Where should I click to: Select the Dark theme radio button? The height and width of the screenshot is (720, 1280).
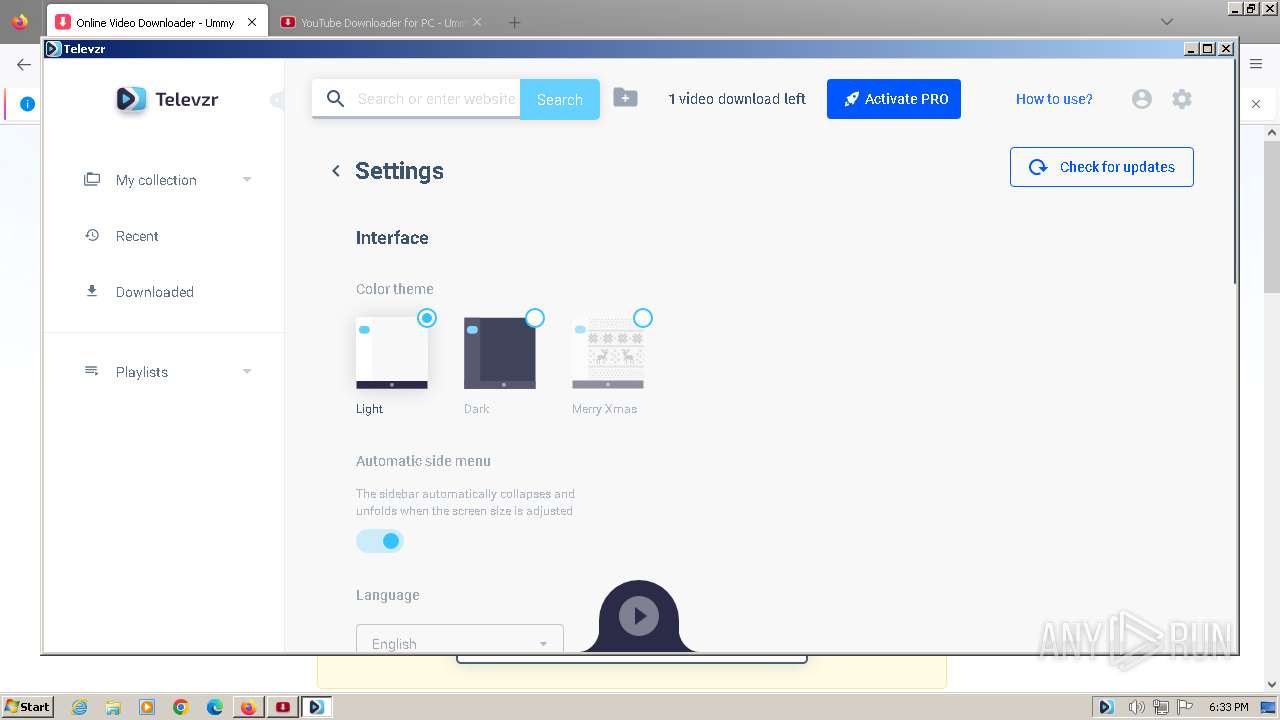535,318
